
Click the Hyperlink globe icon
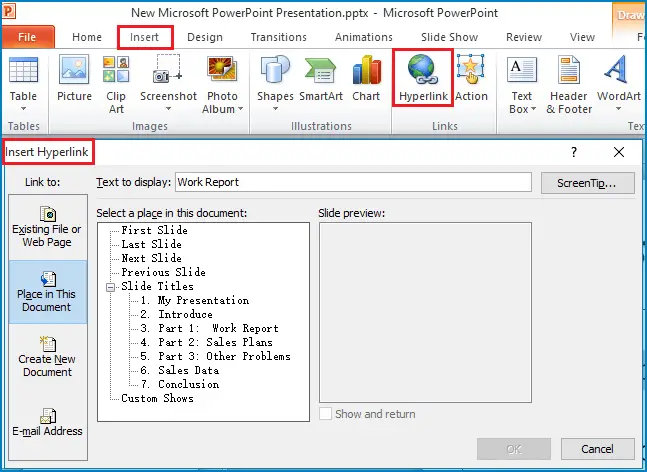423,69
